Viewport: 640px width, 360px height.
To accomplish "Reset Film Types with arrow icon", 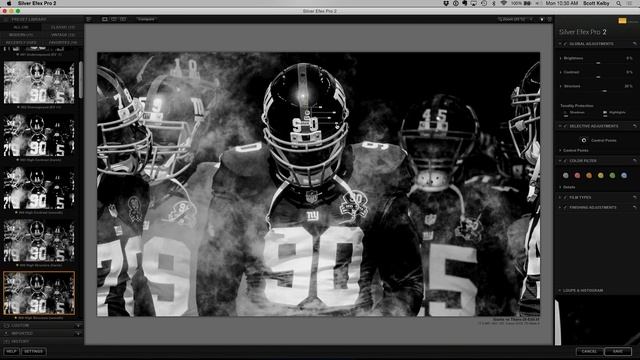I will [634, 197].
